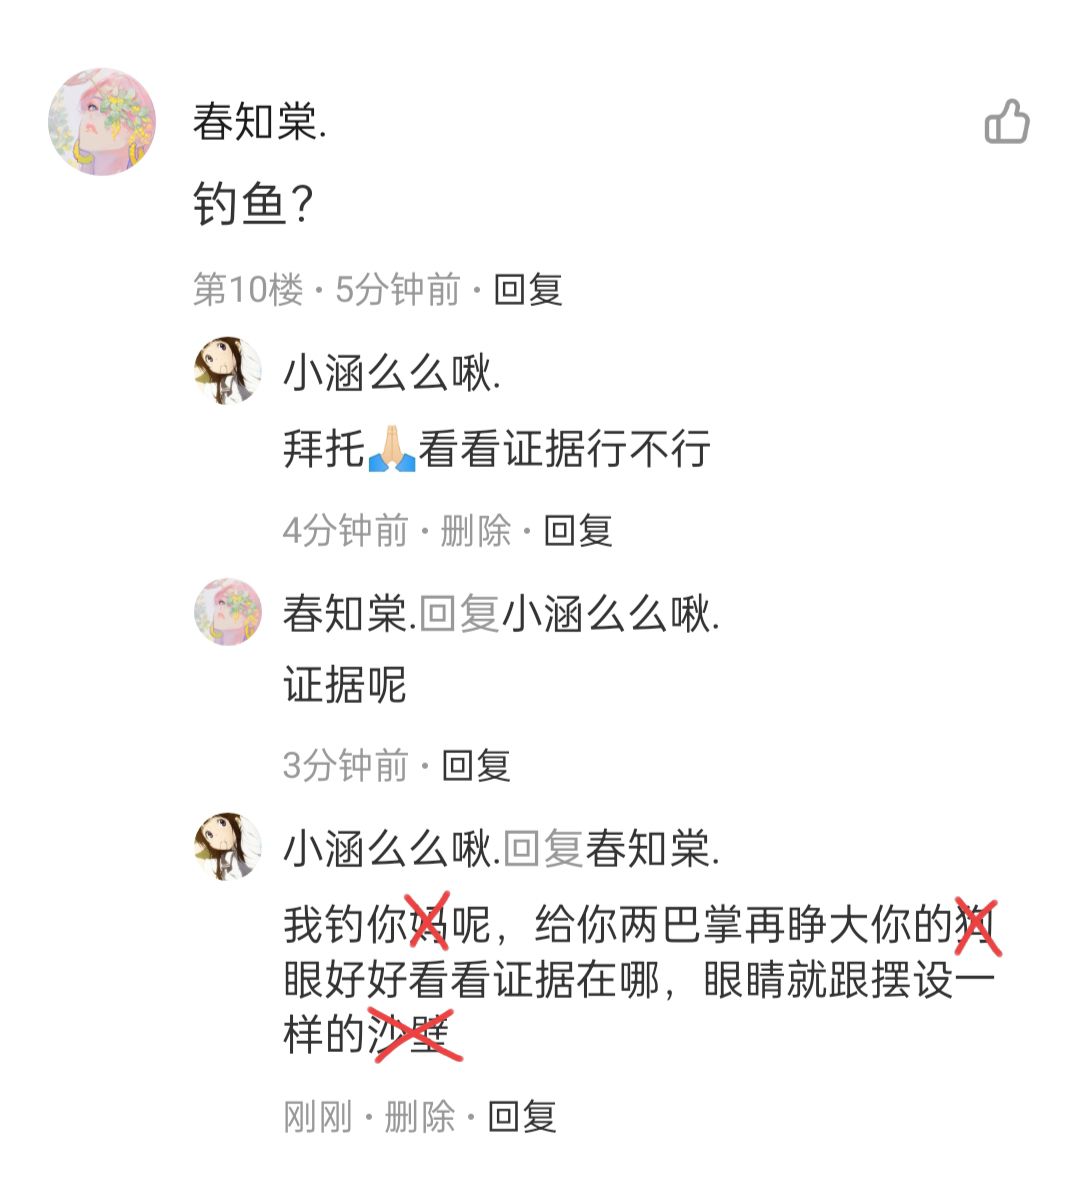Tap the mentioned 小涵么么啾 after 回复 label
Viewport: 1080px width, 1182px height.
pyautogui.click(x=610, y=614)
